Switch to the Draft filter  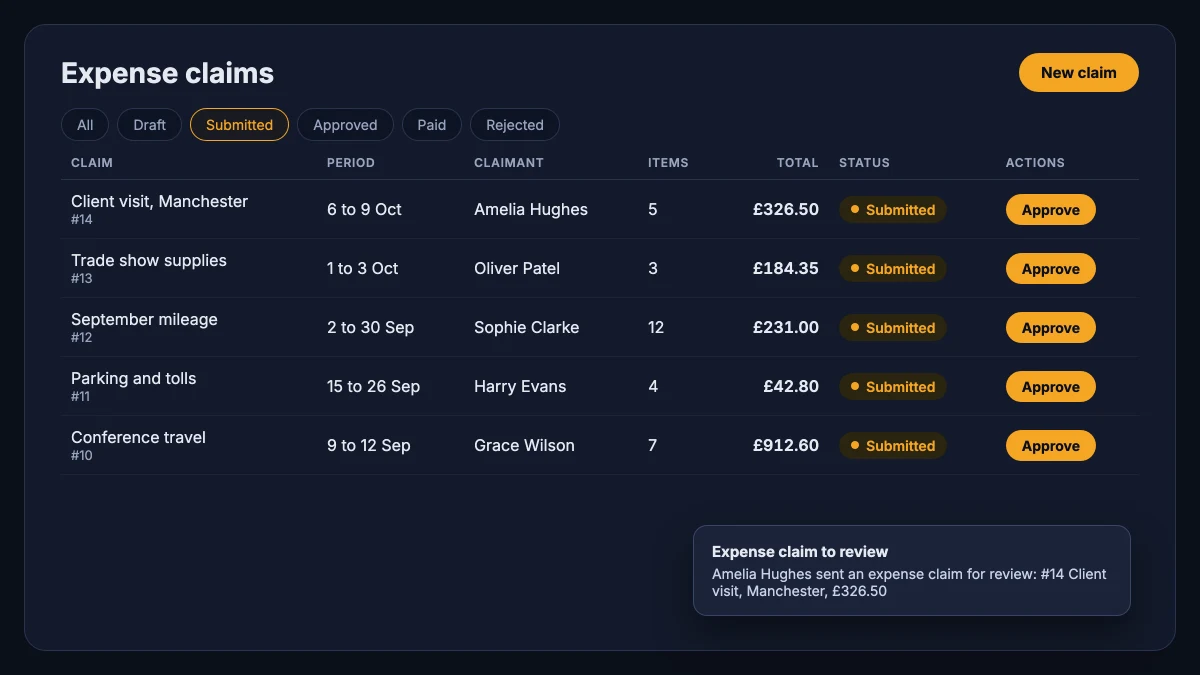(x=150, y=125)
